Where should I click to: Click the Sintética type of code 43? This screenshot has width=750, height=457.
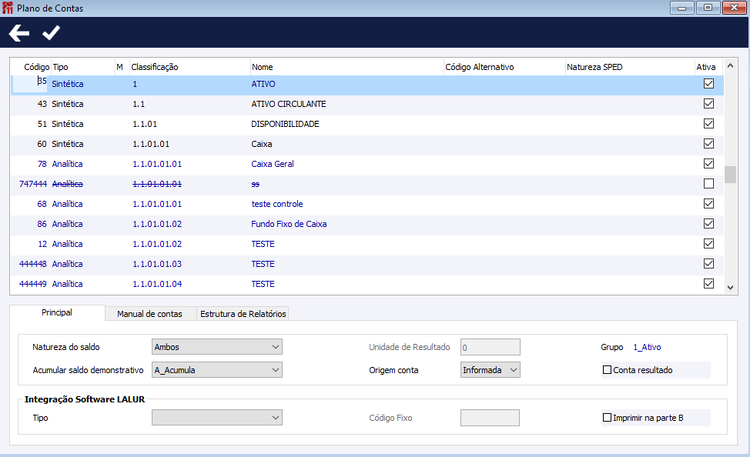coord(67,104)
